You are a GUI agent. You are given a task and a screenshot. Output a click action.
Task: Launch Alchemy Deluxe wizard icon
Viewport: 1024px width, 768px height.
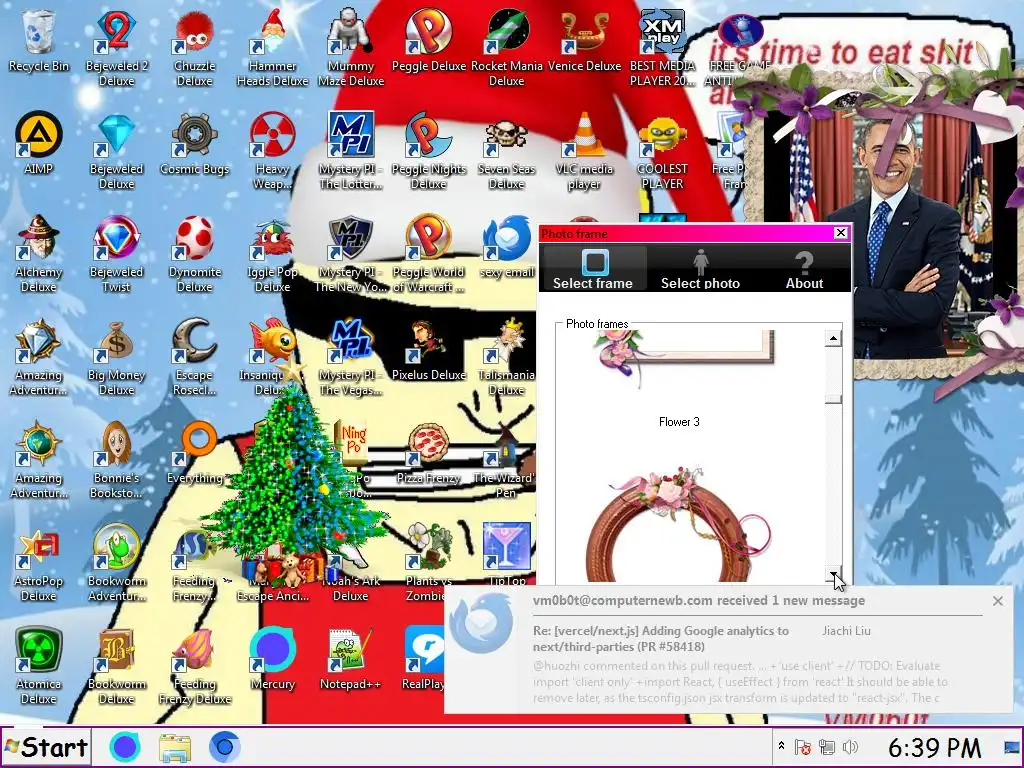click(x=39, y=253)
